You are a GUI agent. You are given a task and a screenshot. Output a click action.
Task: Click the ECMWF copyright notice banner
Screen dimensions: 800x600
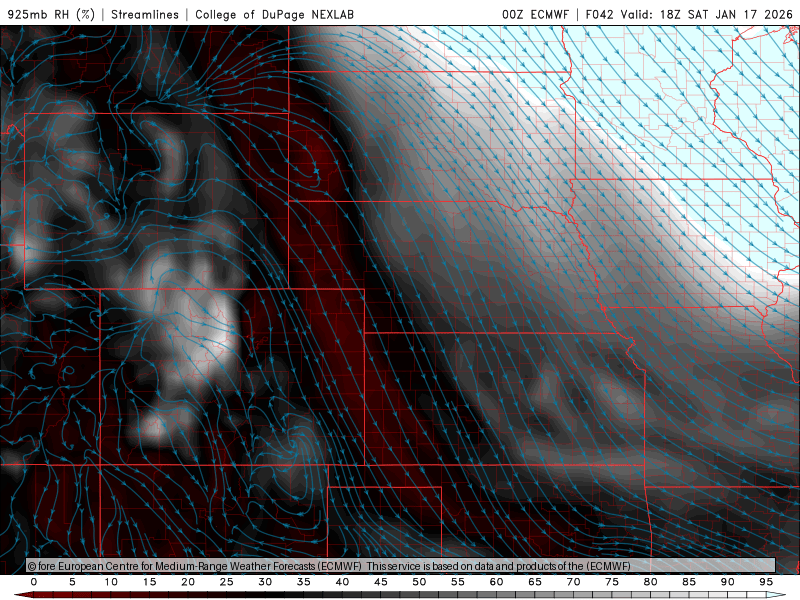pos(401,566)
